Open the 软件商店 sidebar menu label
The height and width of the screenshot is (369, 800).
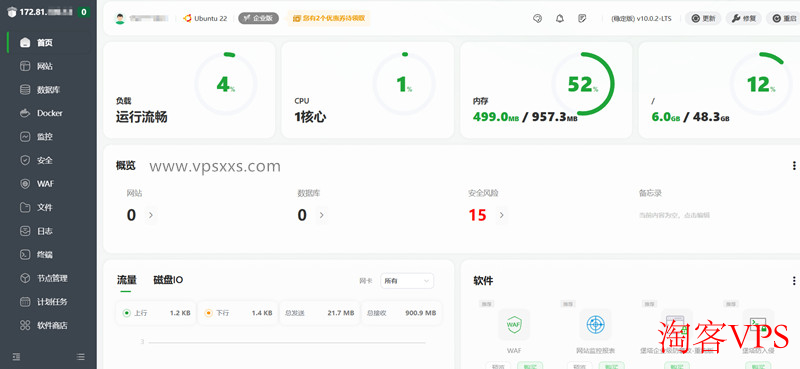pos(52,325)
